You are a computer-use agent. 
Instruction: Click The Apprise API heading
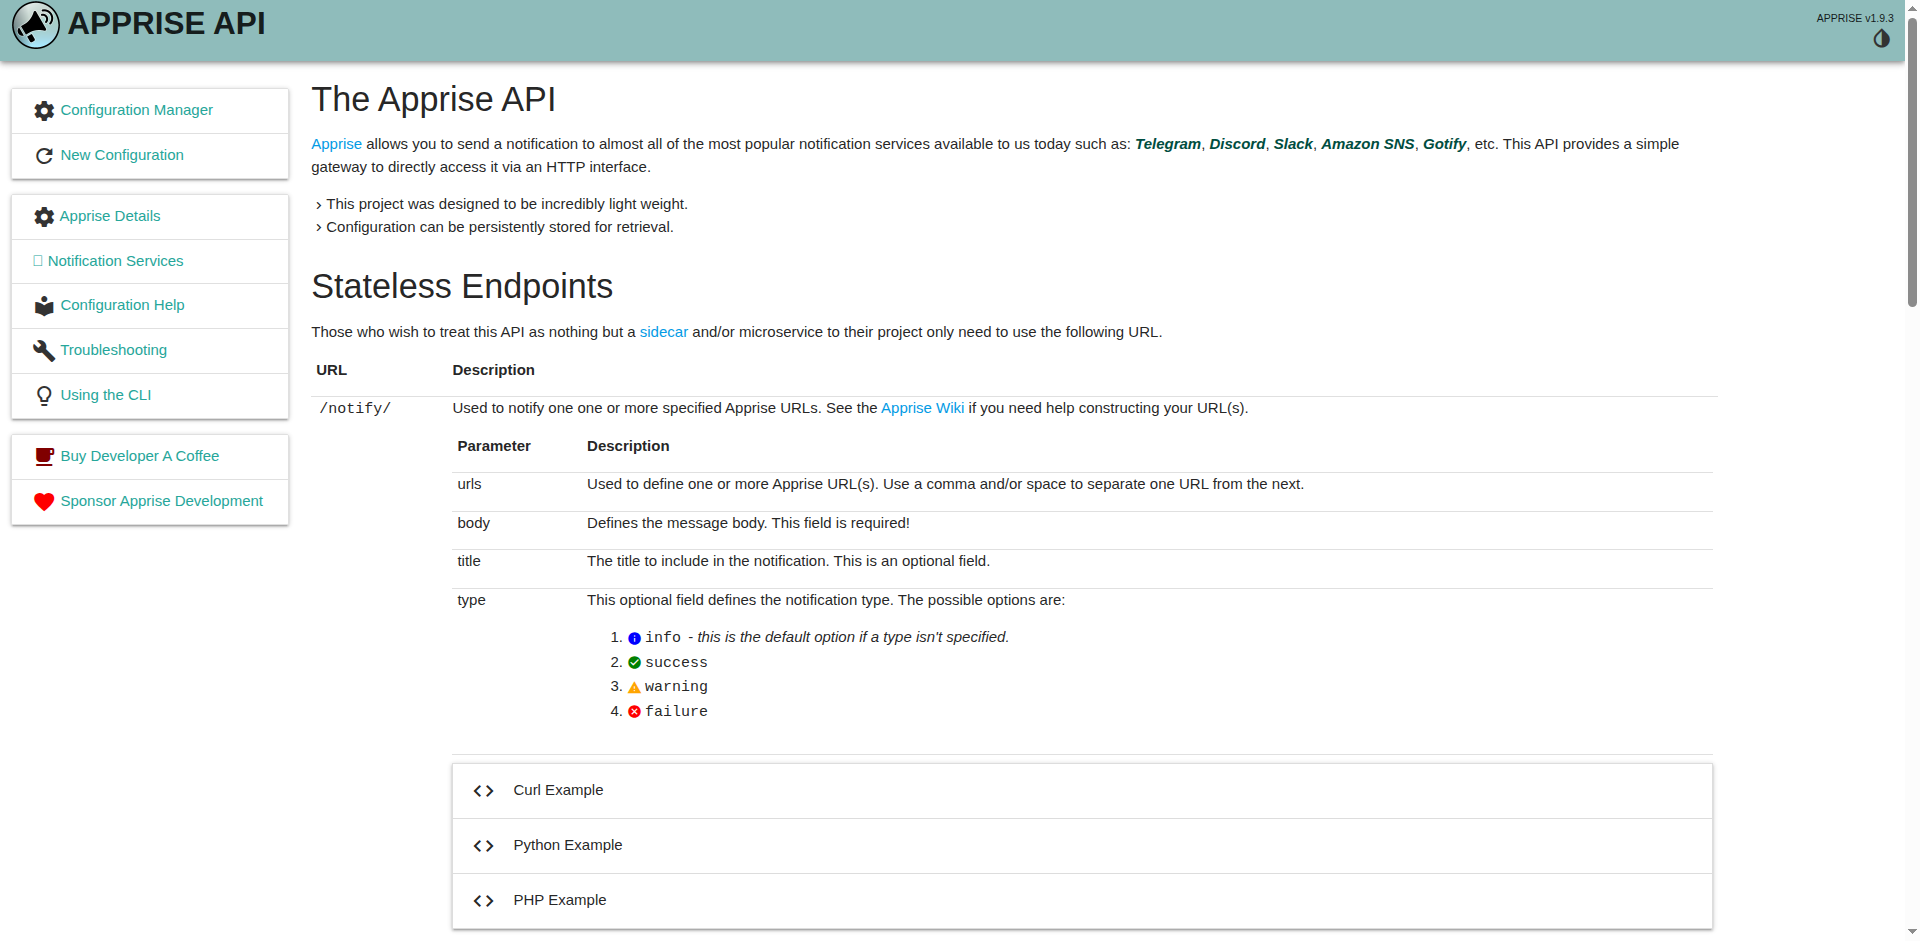[433, 100]
